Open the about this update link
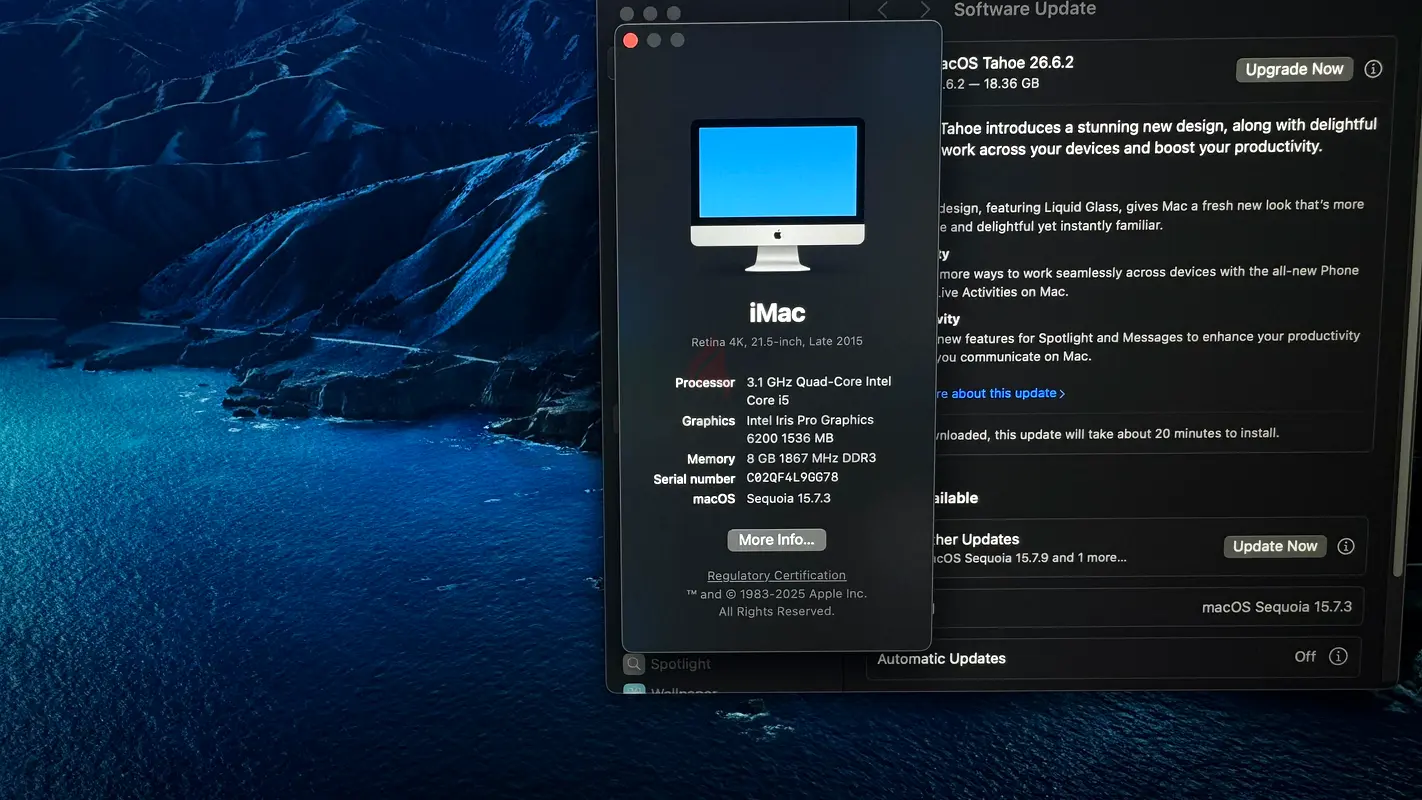The image size is (1422, 800). pyautogui.click(x=1000, y=394)
